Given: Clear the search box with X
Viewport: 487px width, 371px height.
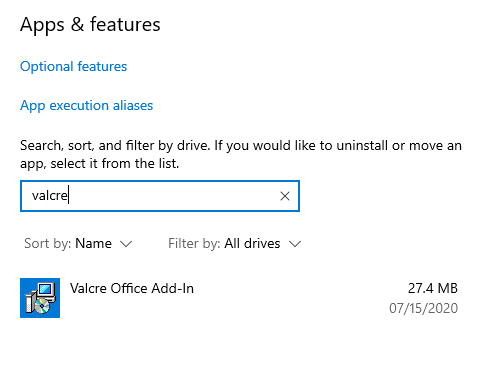Looking at the screenshot, I should tap(285, 196).
